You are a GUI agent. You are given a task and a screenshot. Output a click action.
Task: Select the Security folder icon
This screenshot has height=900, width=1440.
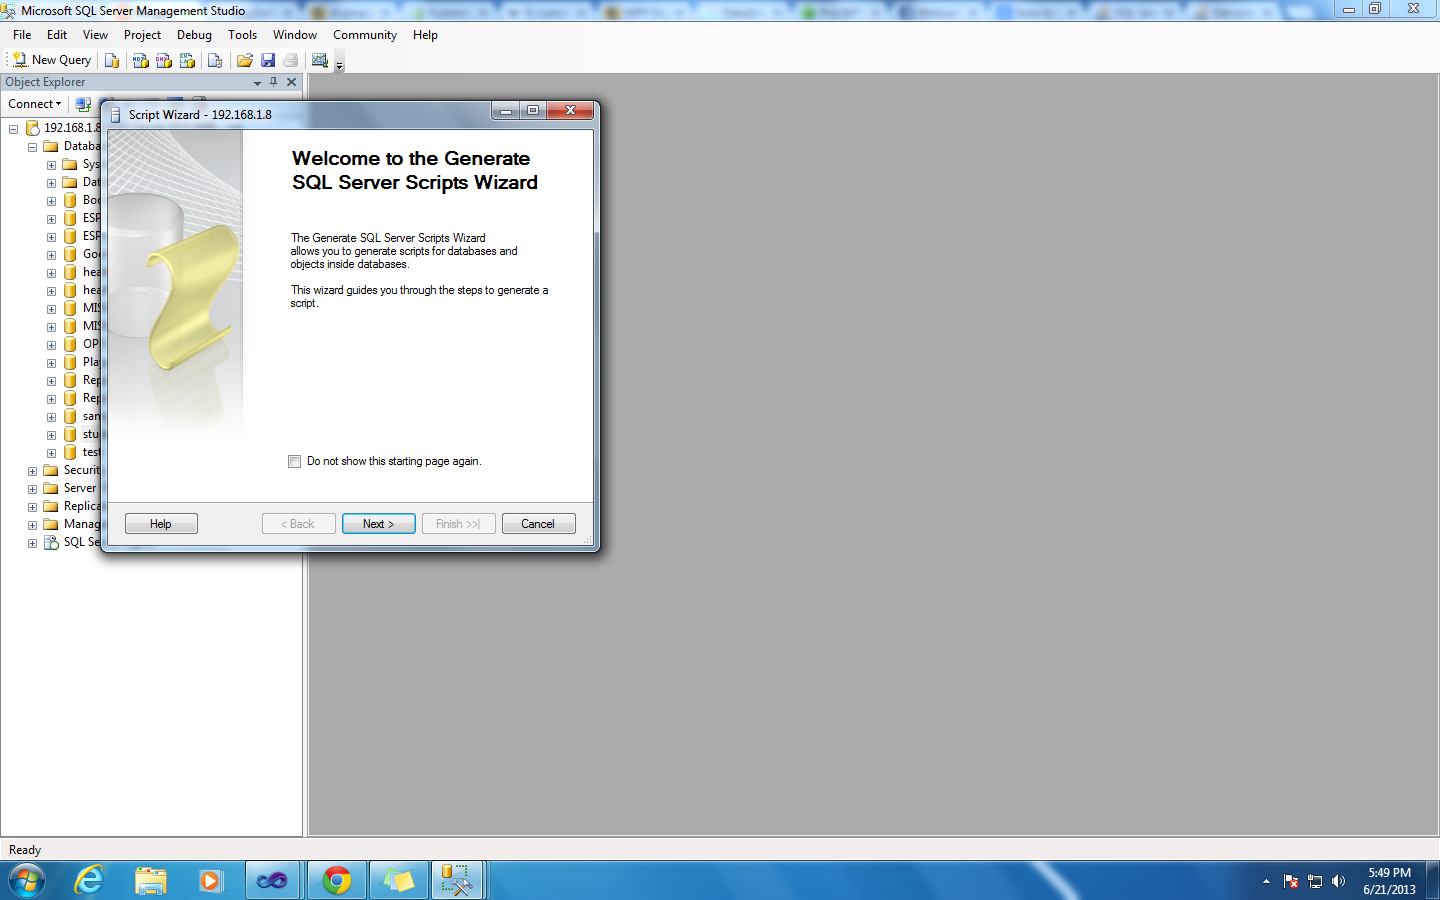51,470
